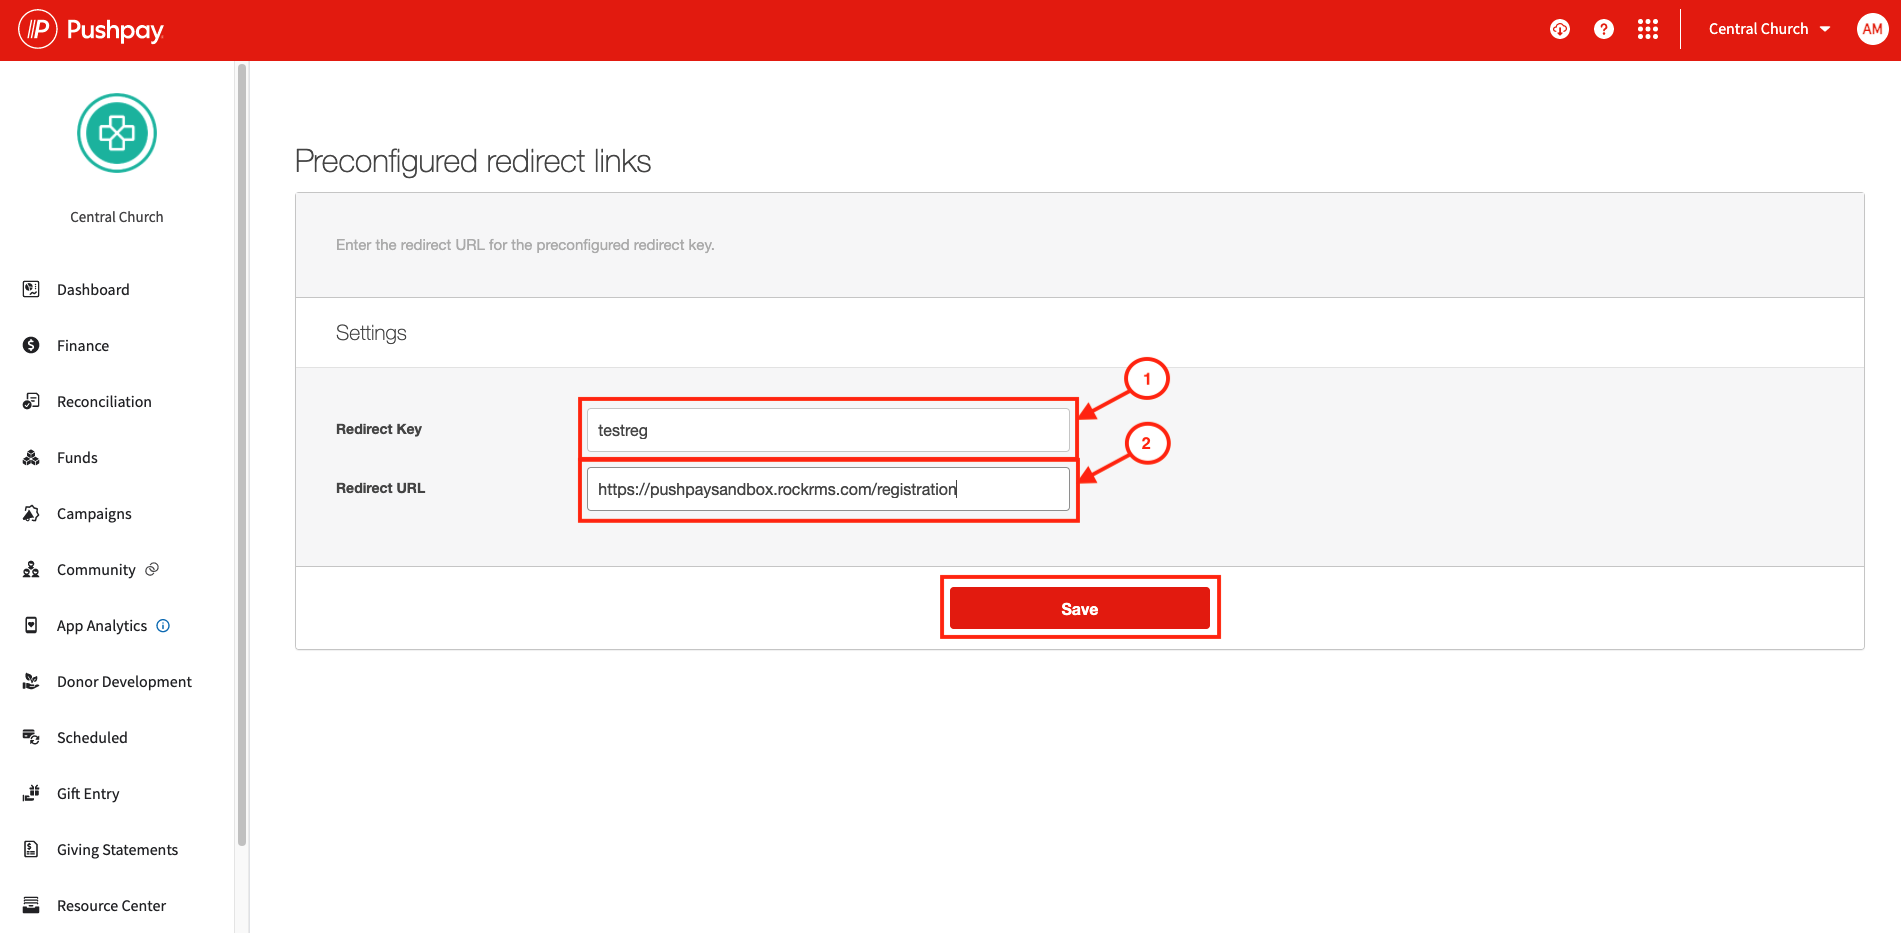This screenshot has width=1901, height=933.
Task: Save the preconfigured redirect link settings
Action: [x=1079, y=608]
